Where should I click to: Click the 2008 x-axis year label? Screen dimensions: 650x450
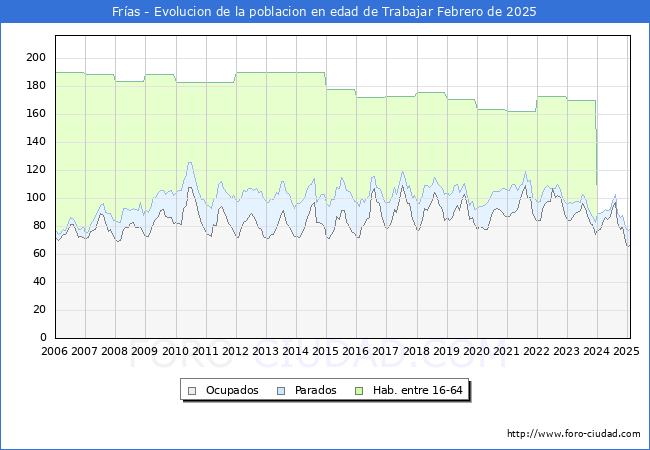(114, 351)
